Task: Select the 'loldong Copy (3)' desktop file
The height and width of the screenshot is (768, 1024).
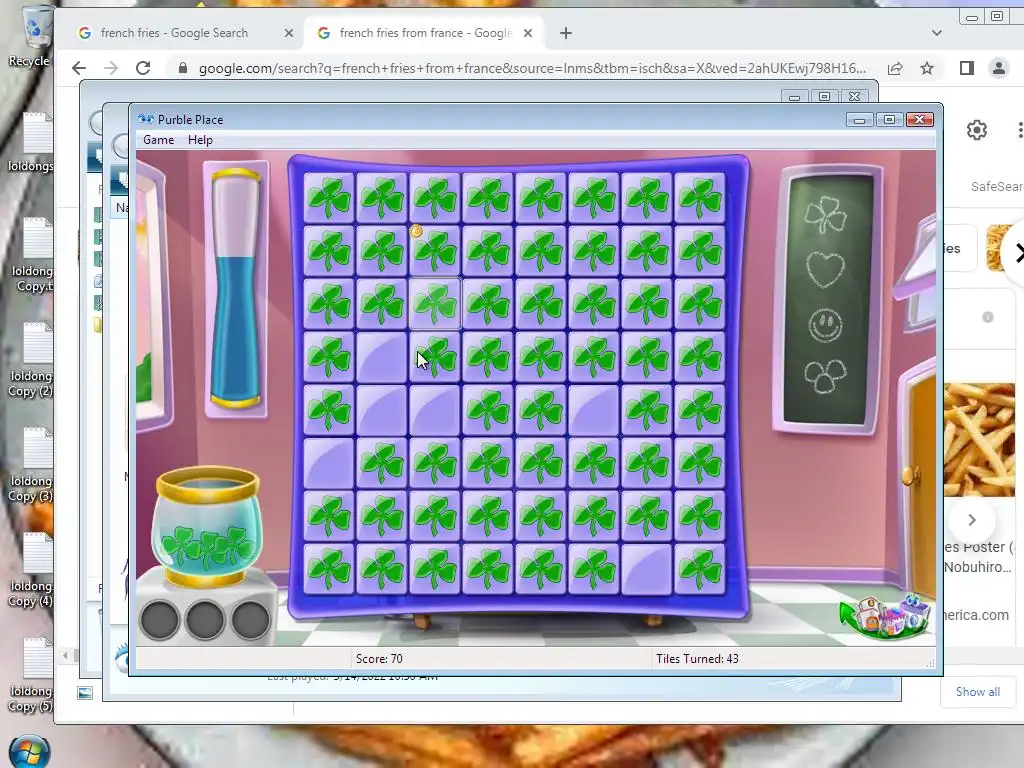Action: coord(31,464)
